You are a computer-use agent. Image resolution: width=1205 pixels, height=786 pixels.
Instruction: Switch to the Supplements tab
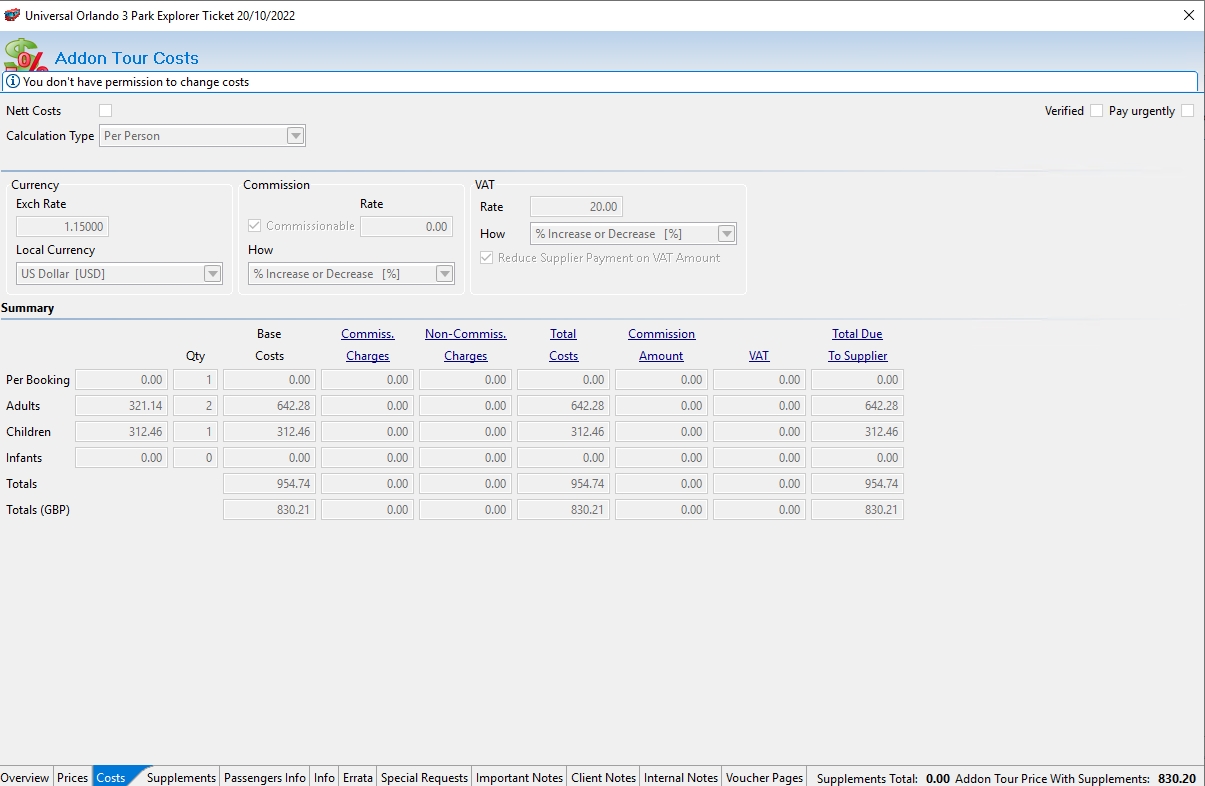pos(181,777)
